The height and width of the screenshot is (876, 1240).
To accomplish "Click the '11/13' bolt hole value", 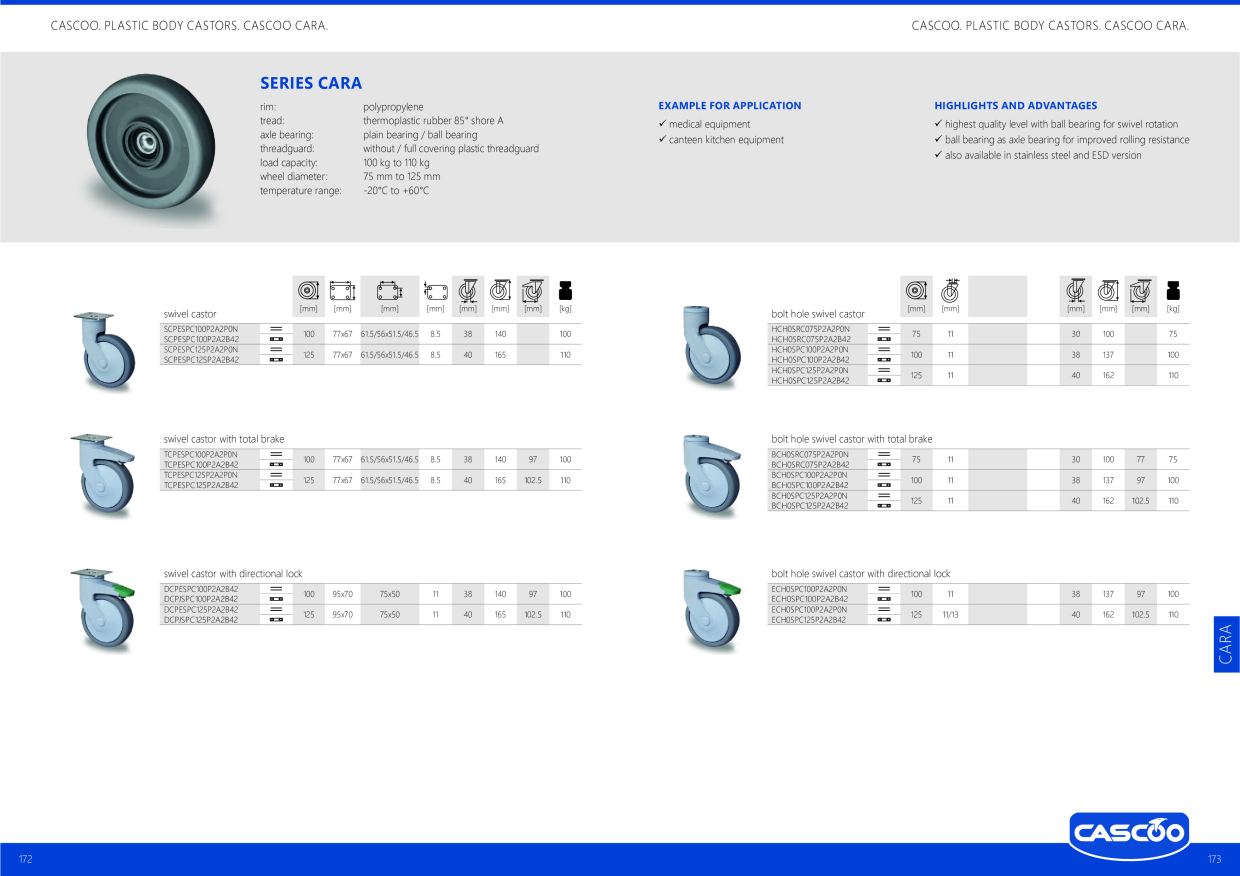I will coord(950,615).
